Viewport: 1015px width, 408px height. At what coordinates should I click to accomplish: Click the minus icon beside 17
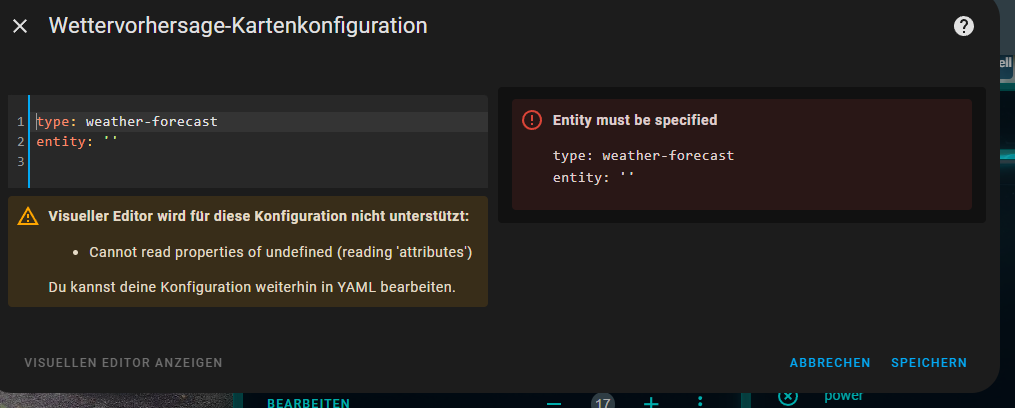tap(553, 402)
